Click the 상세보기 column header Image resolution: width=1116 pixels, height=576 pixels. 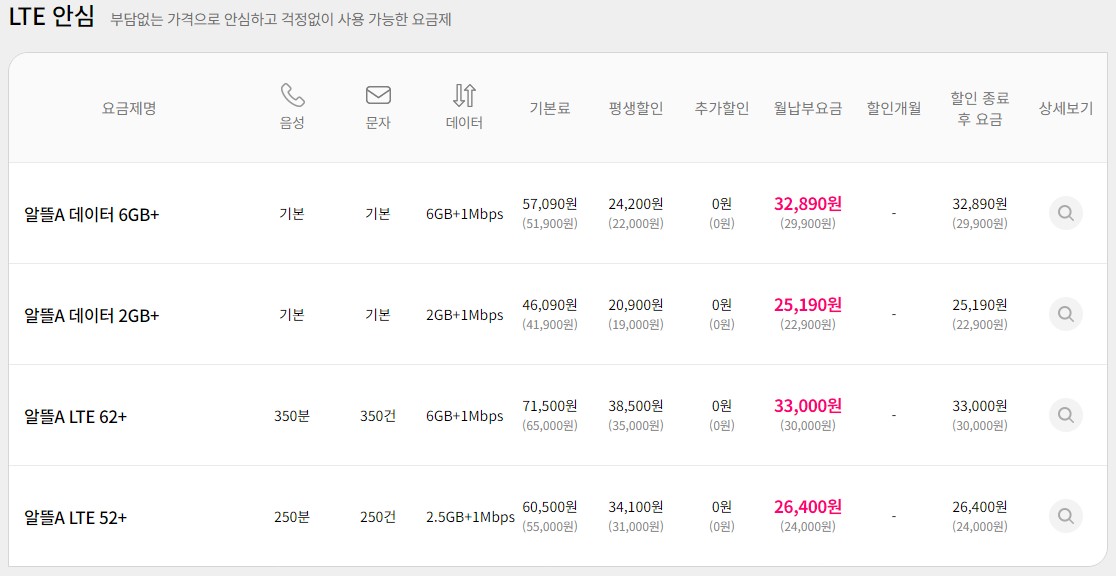1065,108
